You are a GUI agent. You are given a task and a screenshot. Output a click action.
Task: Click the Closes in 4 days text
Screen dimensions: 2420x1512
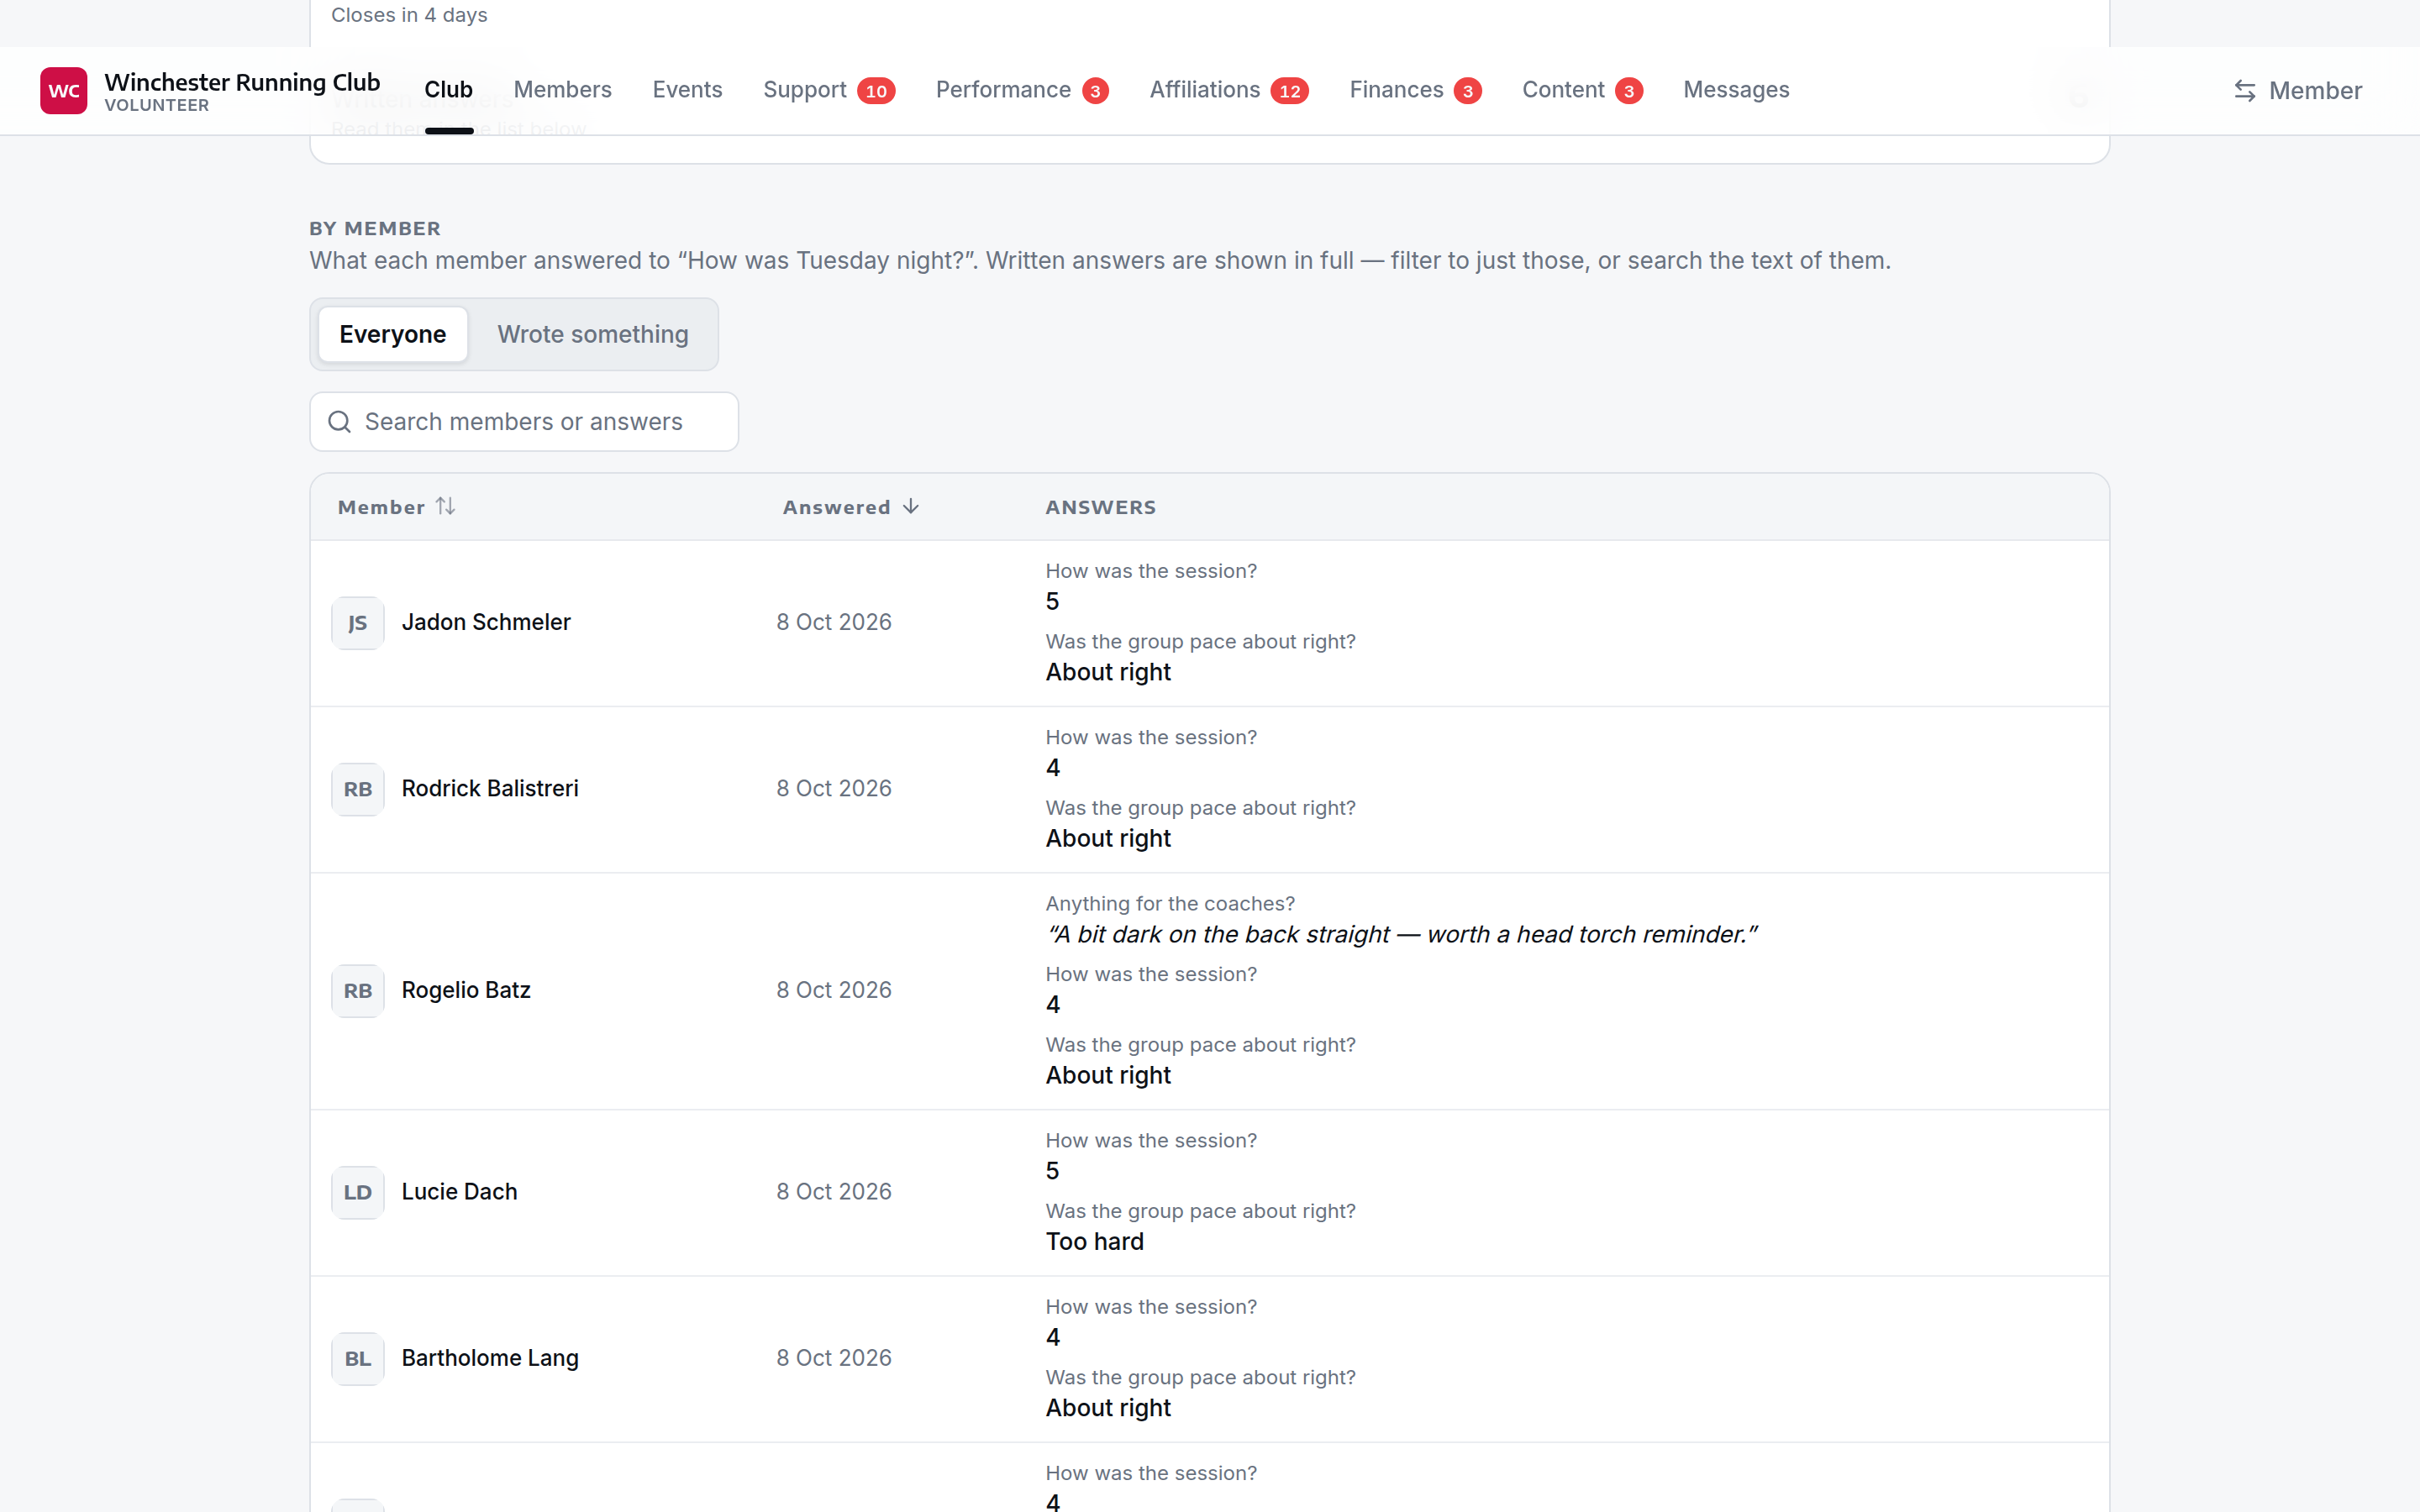point(409,15)
